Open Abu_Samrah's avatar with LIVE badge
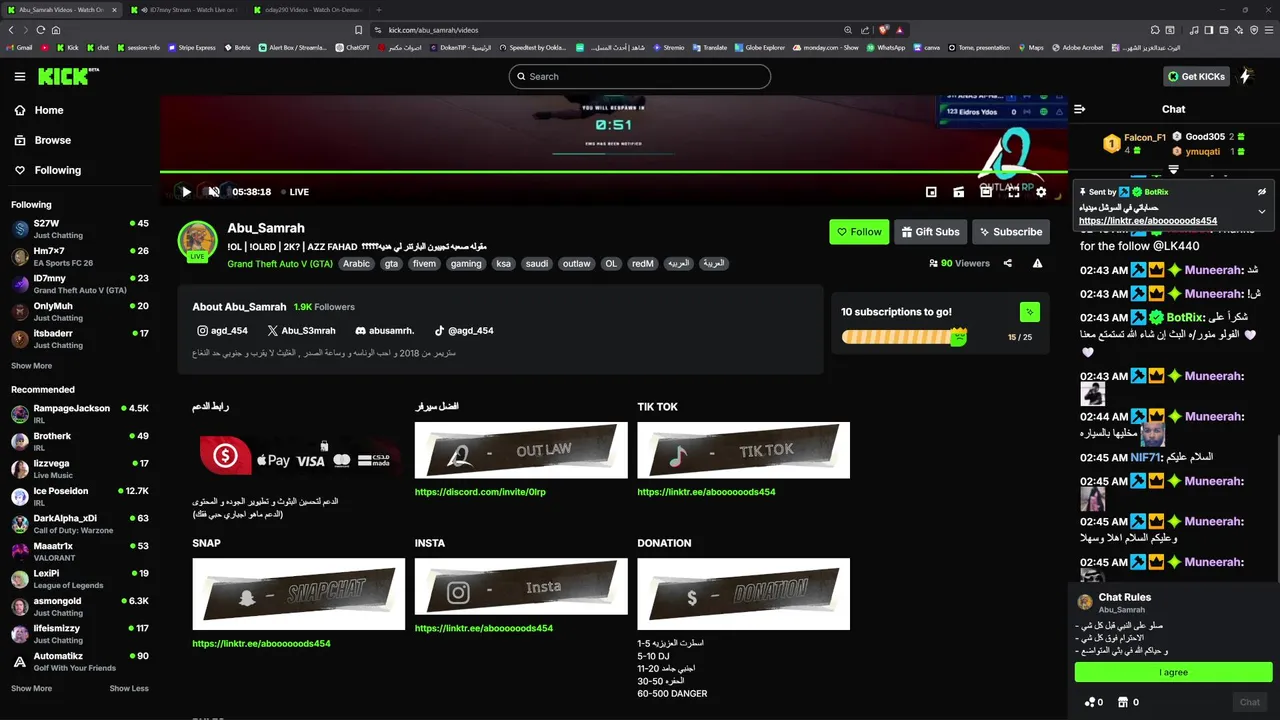 pos(197,241)
